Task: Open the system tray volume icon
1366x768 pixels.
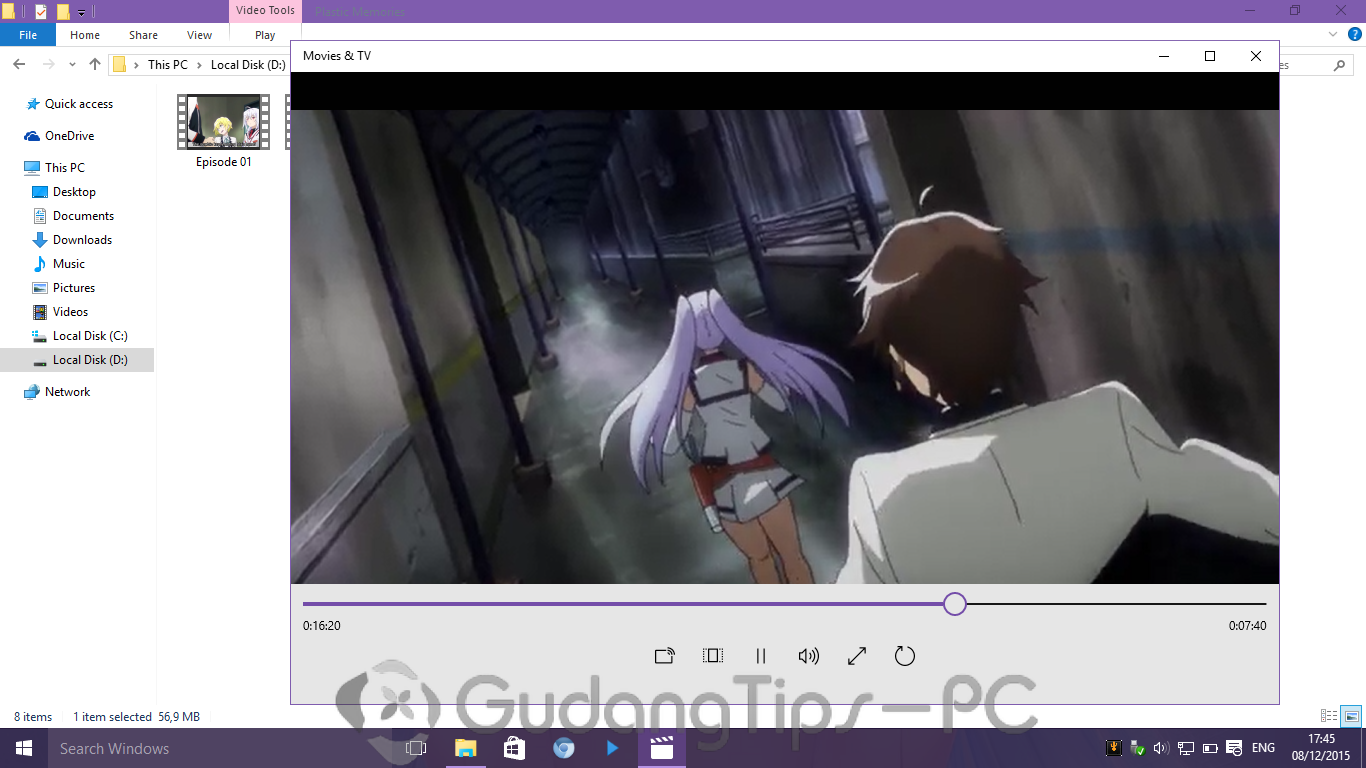Action: 1161,748
